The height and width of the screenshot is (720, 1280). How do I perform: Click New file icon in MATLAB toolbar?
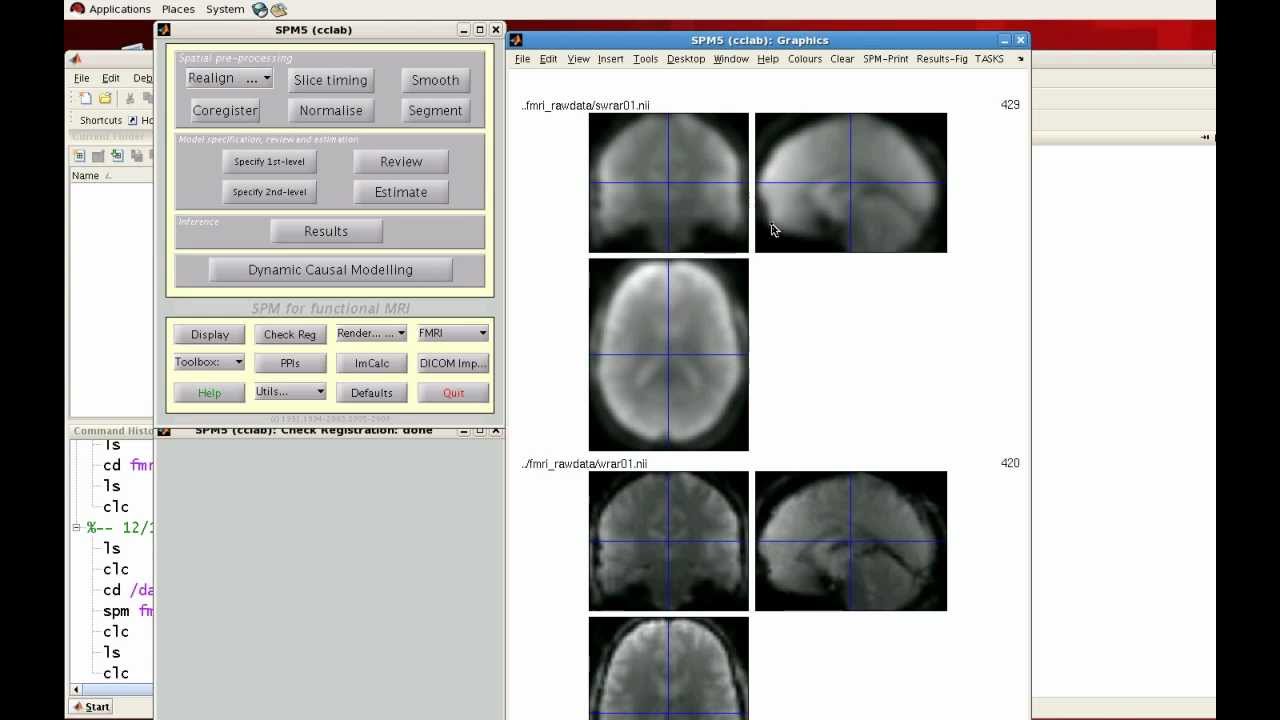tap(85, 98)
